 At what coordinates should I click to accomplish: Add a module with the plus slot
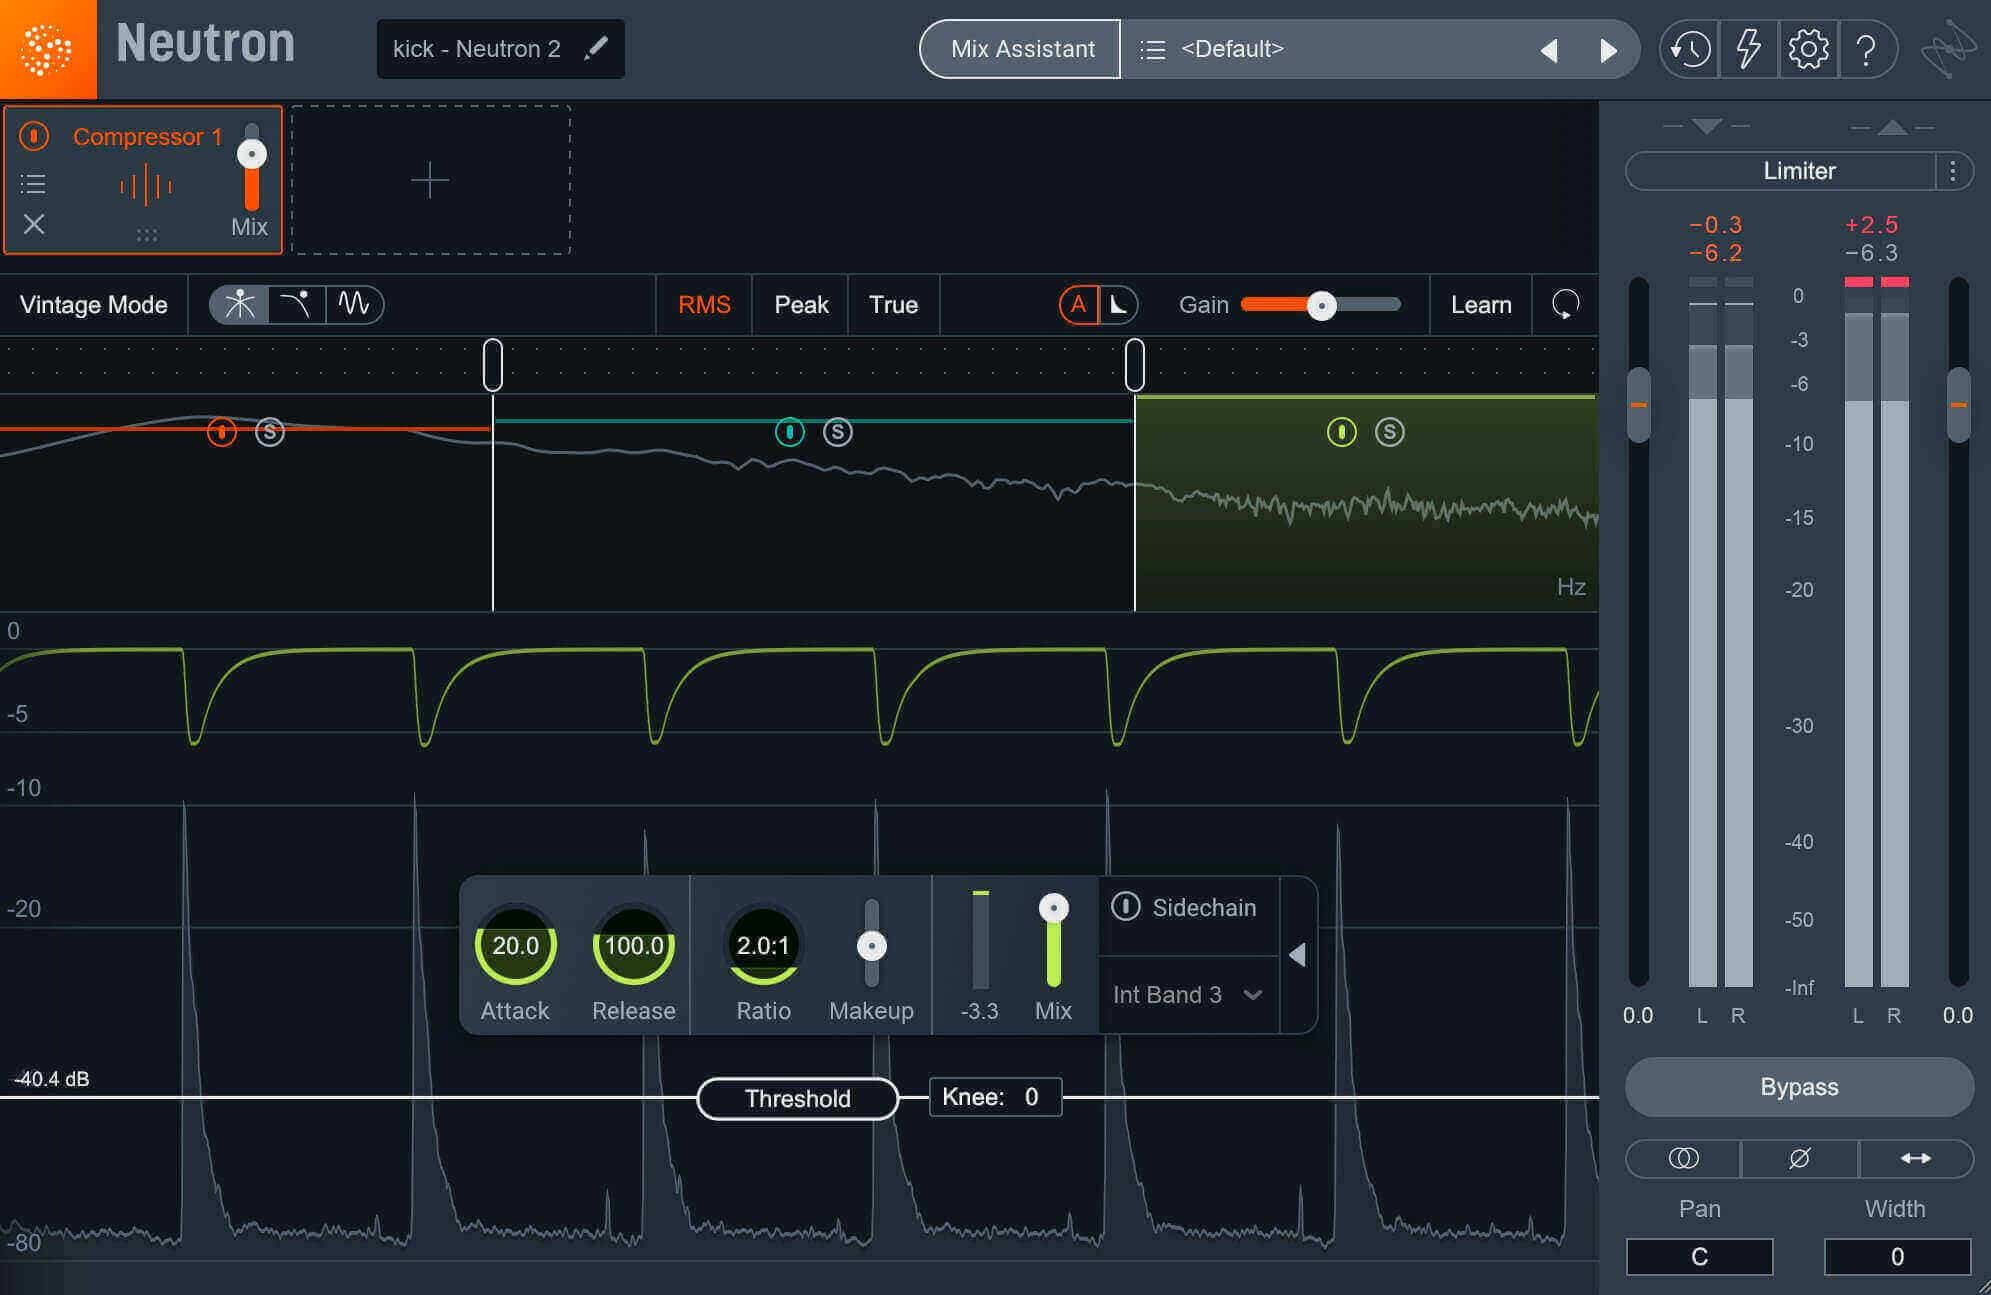(431, 180)
